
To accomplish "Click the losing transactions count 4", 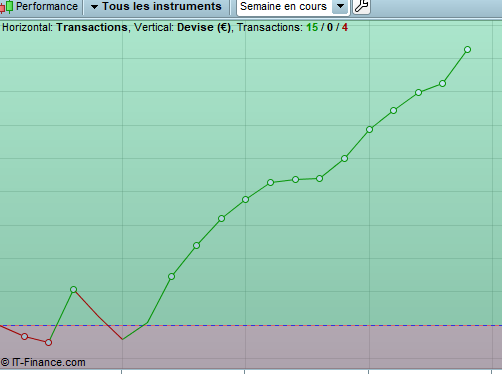I will (345, 27).
